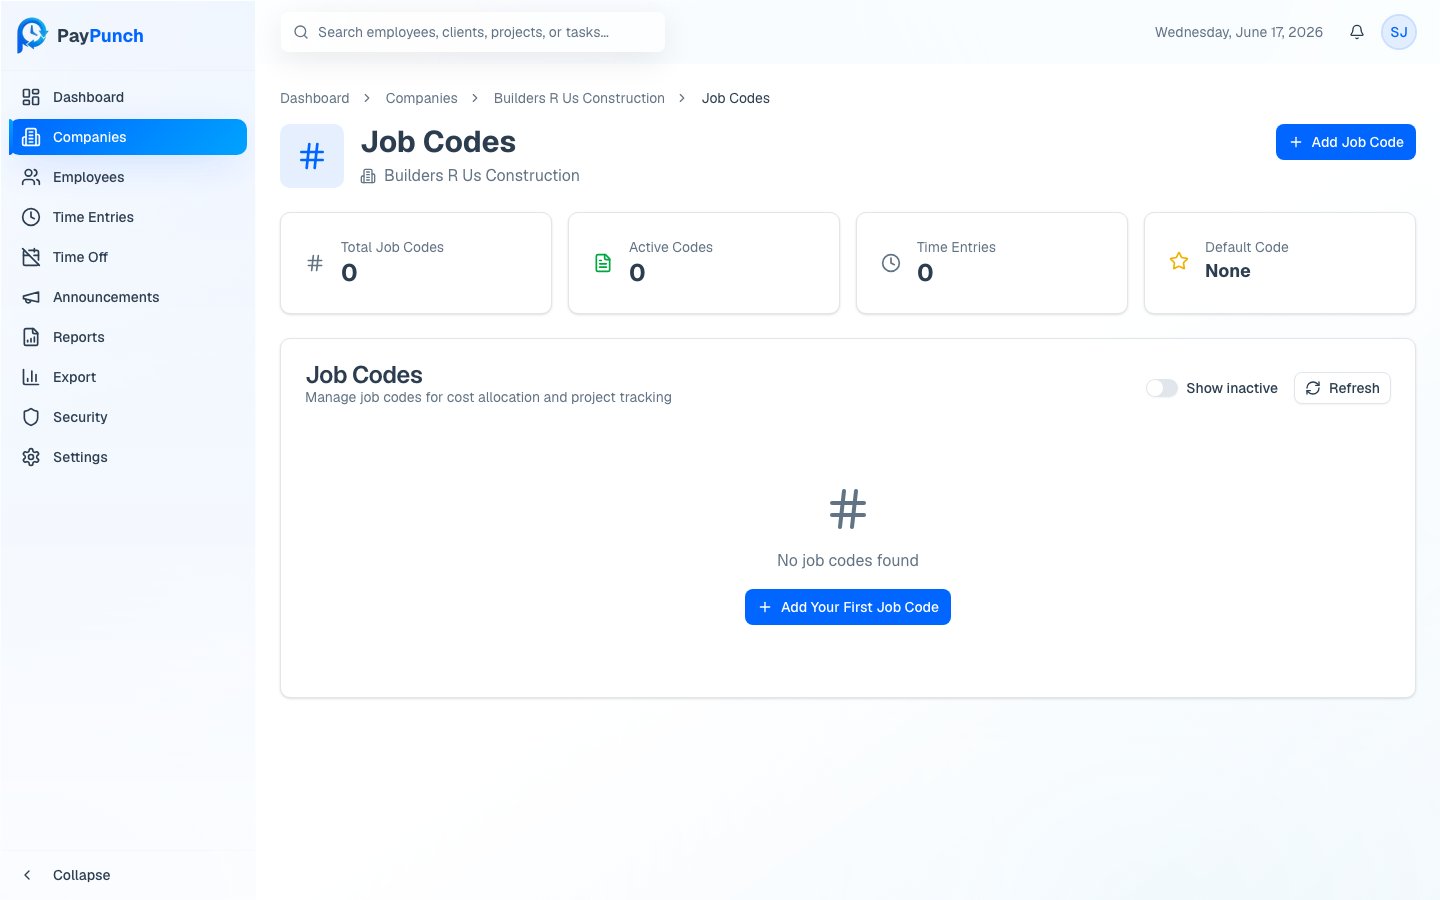
Task: Click the Show inactive label
Action: (x=1232, y=388)
